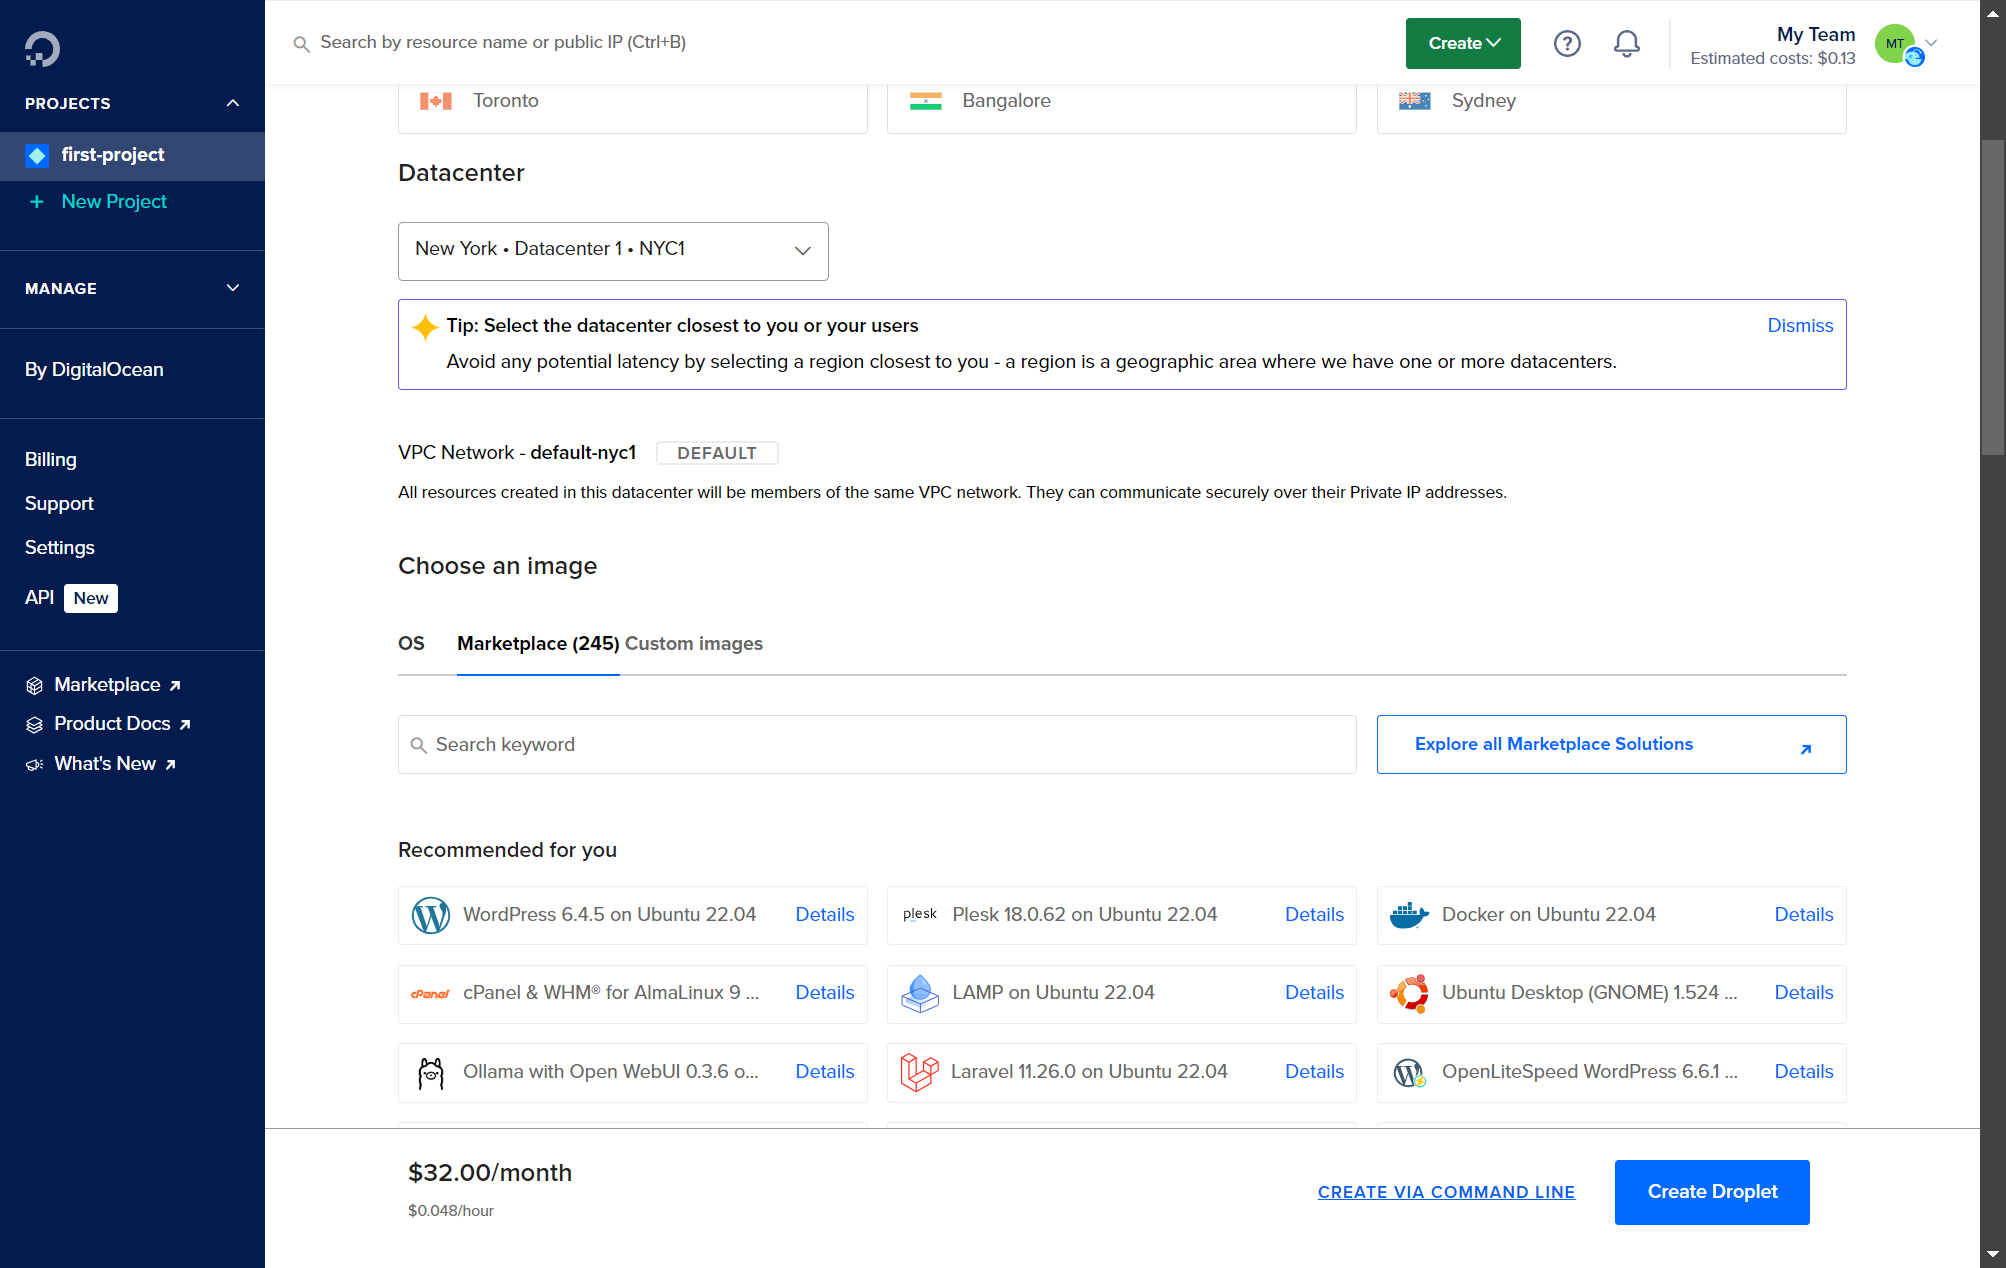Click the cPanel logo icon
The height and width of the screenshot is (1268, 2006).
click(431, 993)
